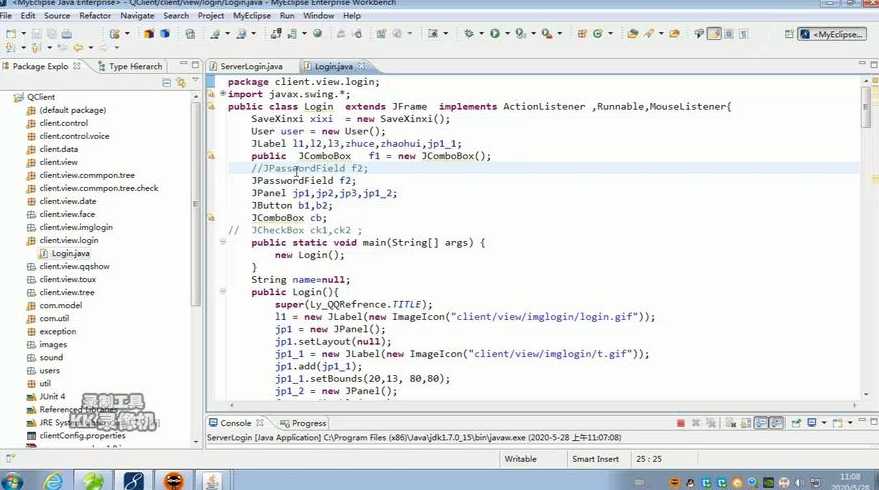The image size is (879, 490).
Task: Collapse the import javax.swing fold marker
Action: [223, 94]
